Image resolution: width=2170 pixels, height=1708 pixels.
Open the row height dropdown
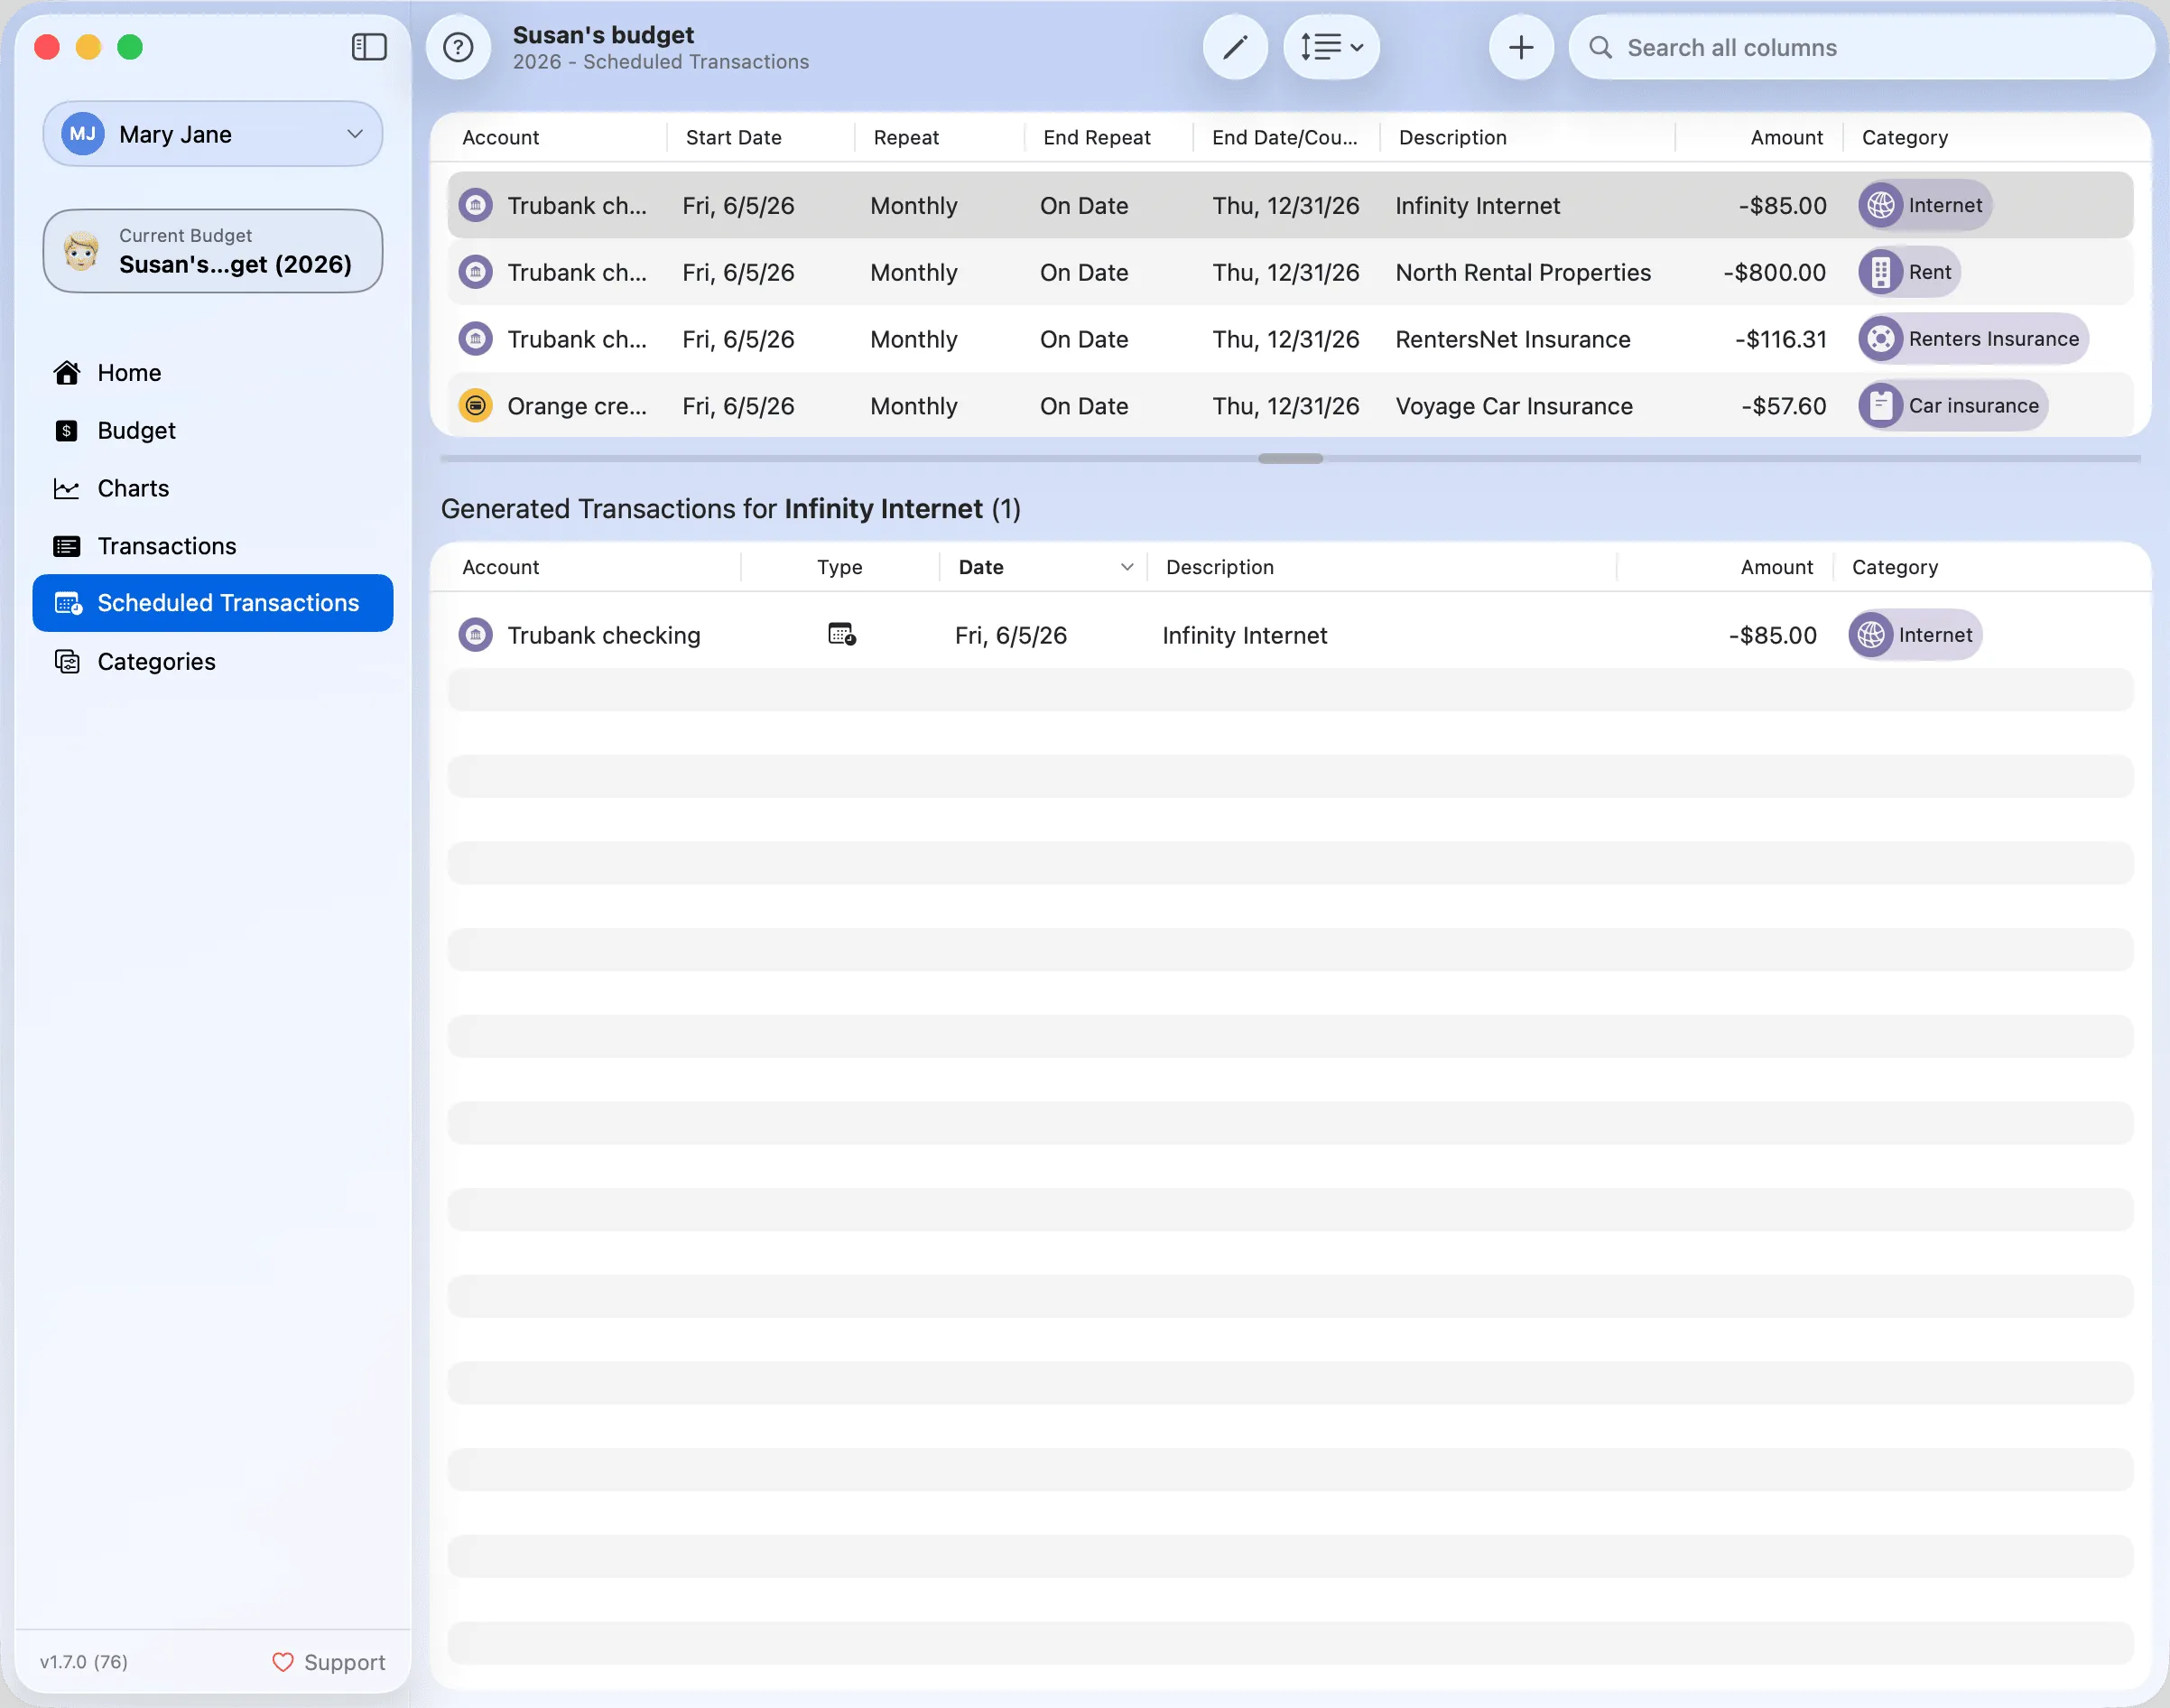click(1331, 47)
